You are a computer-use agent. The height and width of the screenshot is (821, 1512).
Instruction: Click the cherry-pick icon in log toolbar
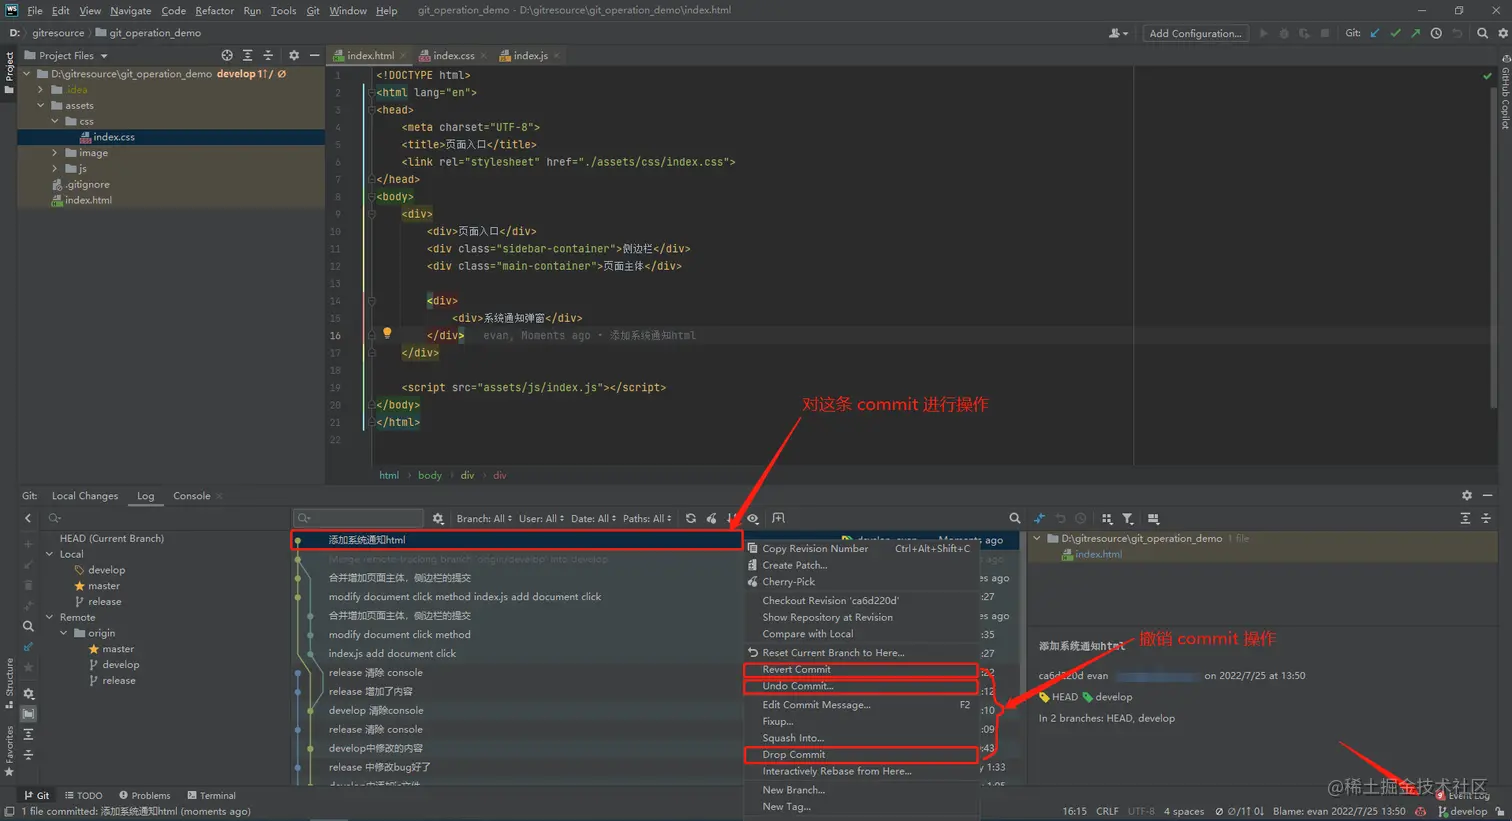click(712, 518)
